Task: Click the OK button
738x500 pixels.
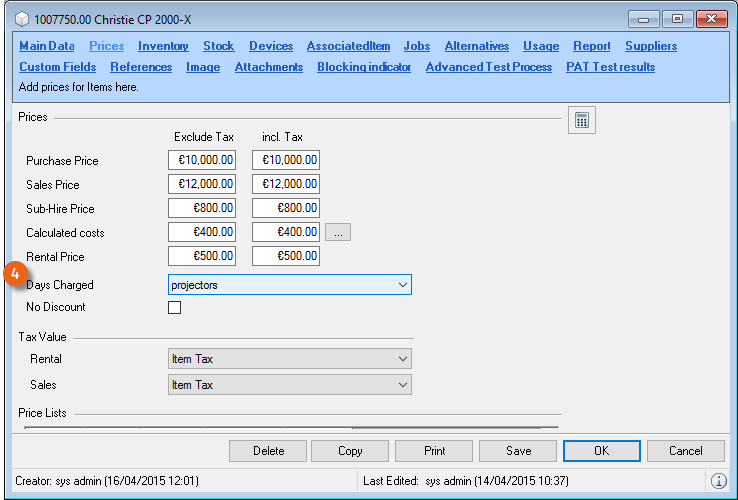Action: (x=602, y=451)
